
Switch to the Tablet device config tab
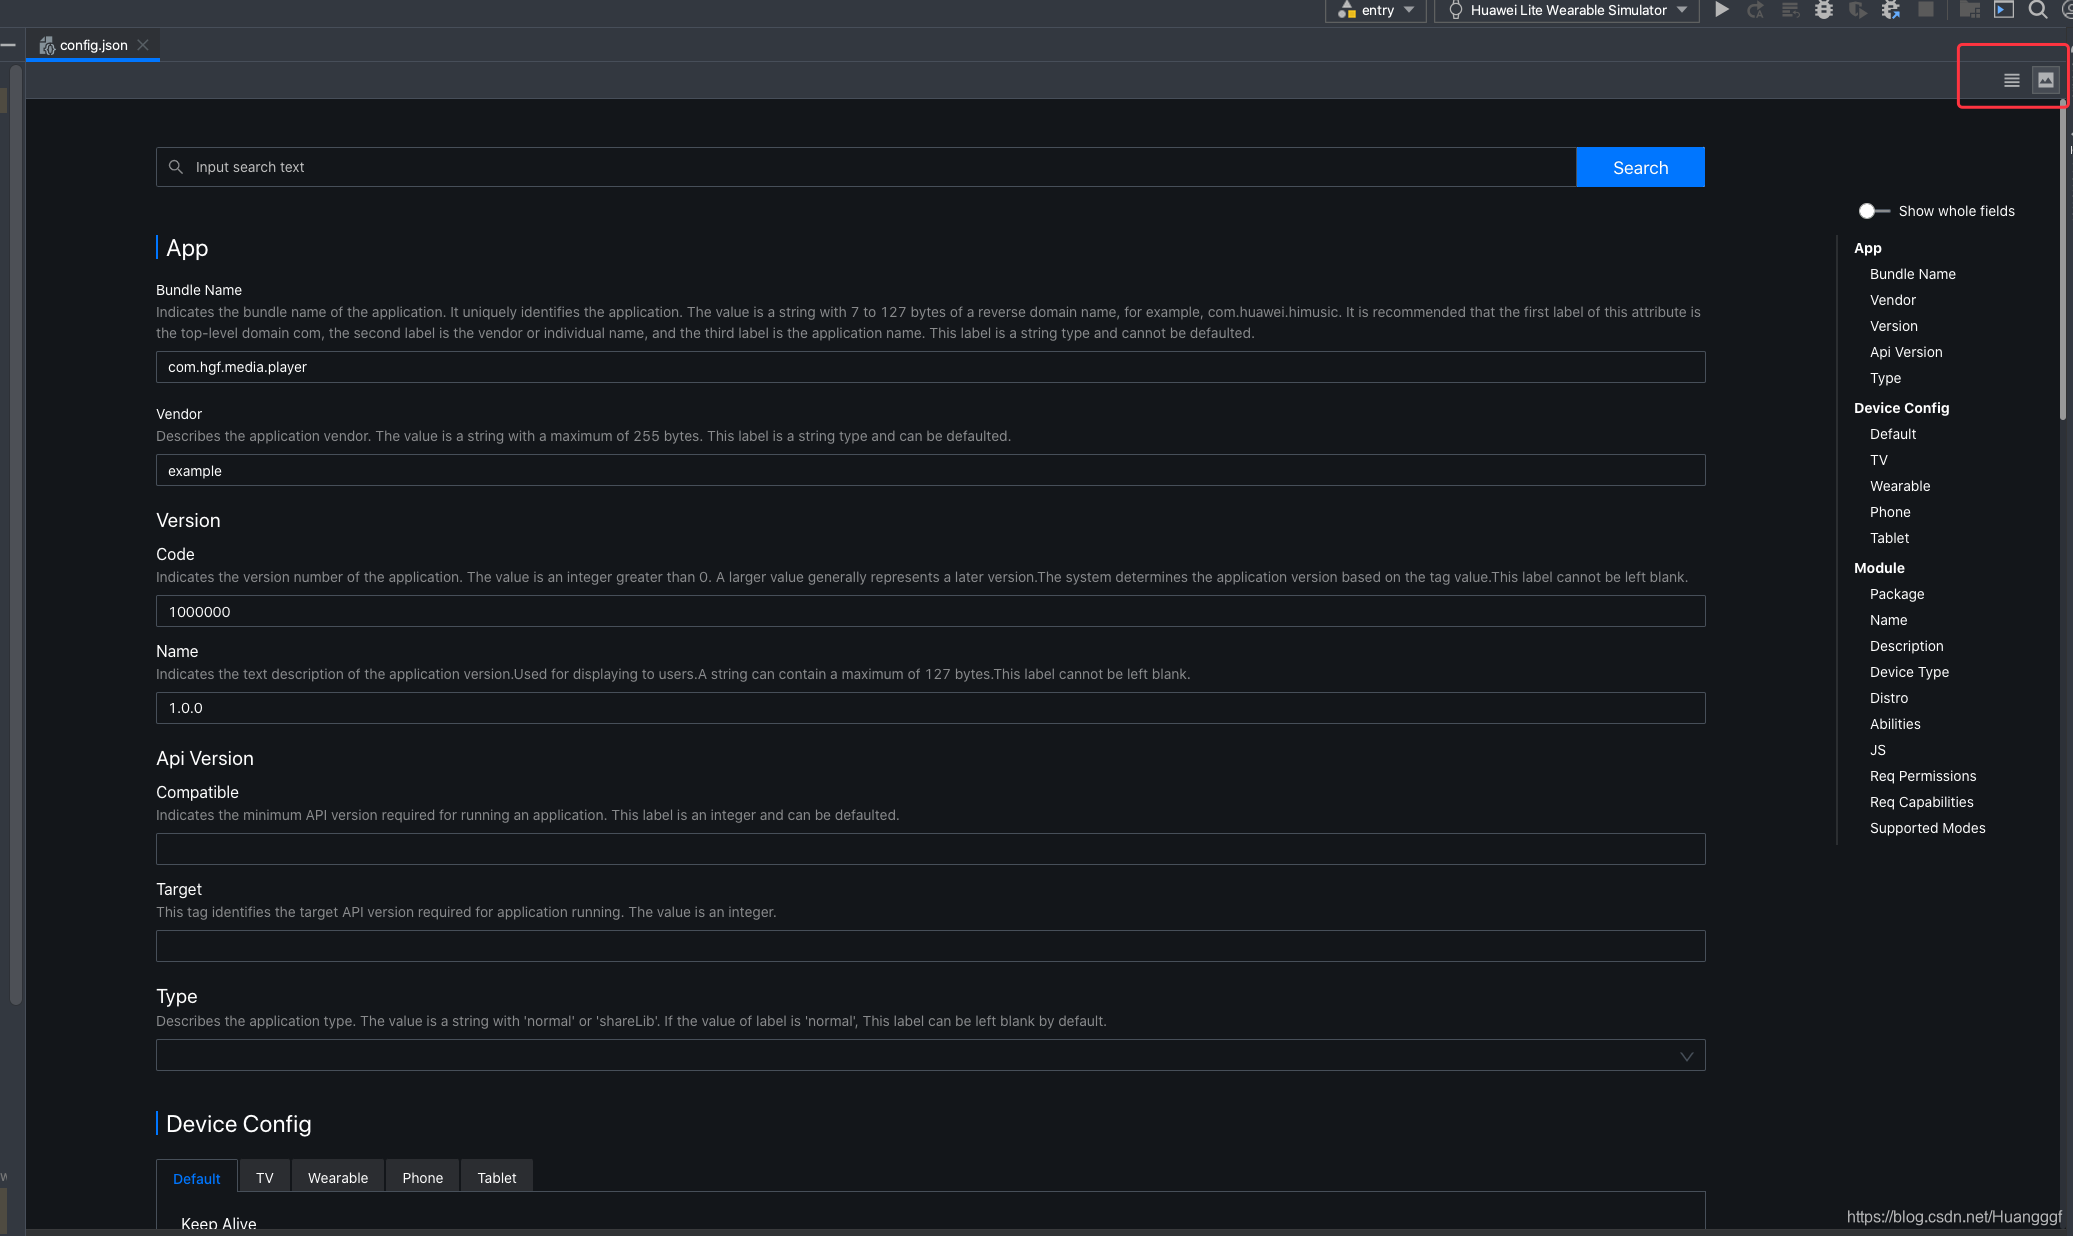coord(497,1177)
